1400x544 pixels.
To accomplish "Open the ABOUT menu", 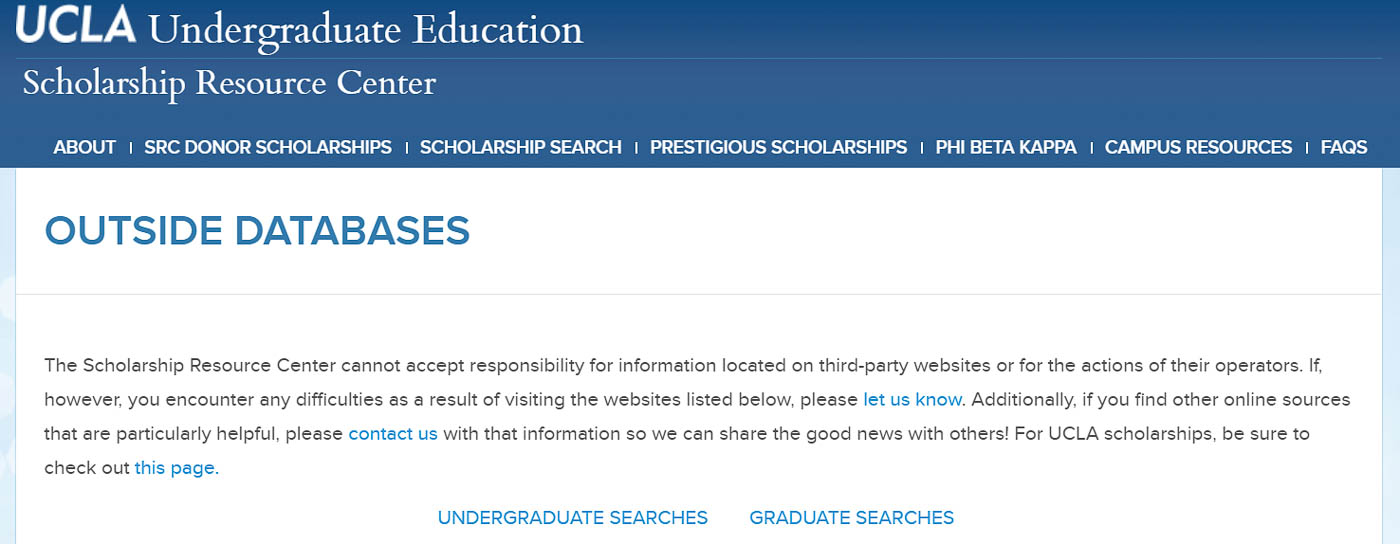I will [x=85, y=147].
